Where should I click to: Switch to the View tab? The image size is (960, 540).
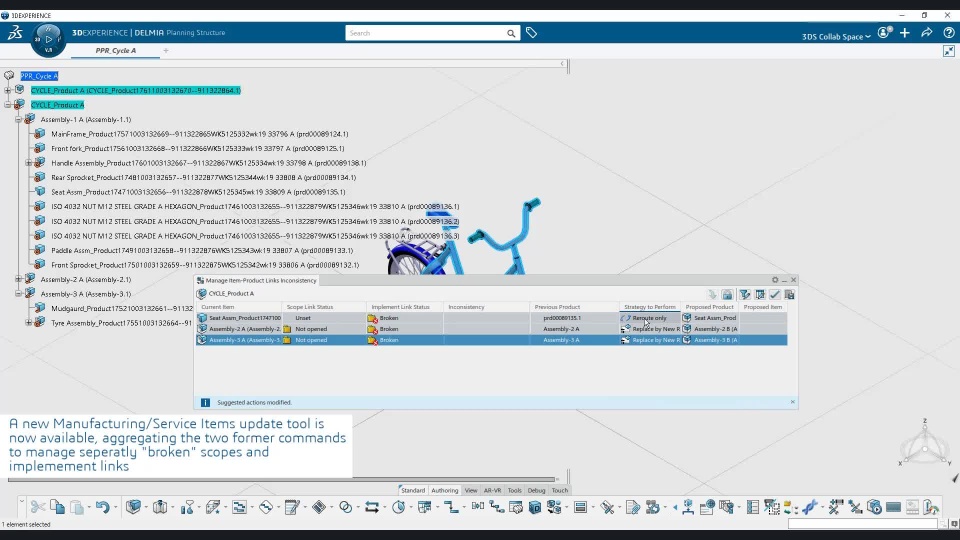pos(471,490)
